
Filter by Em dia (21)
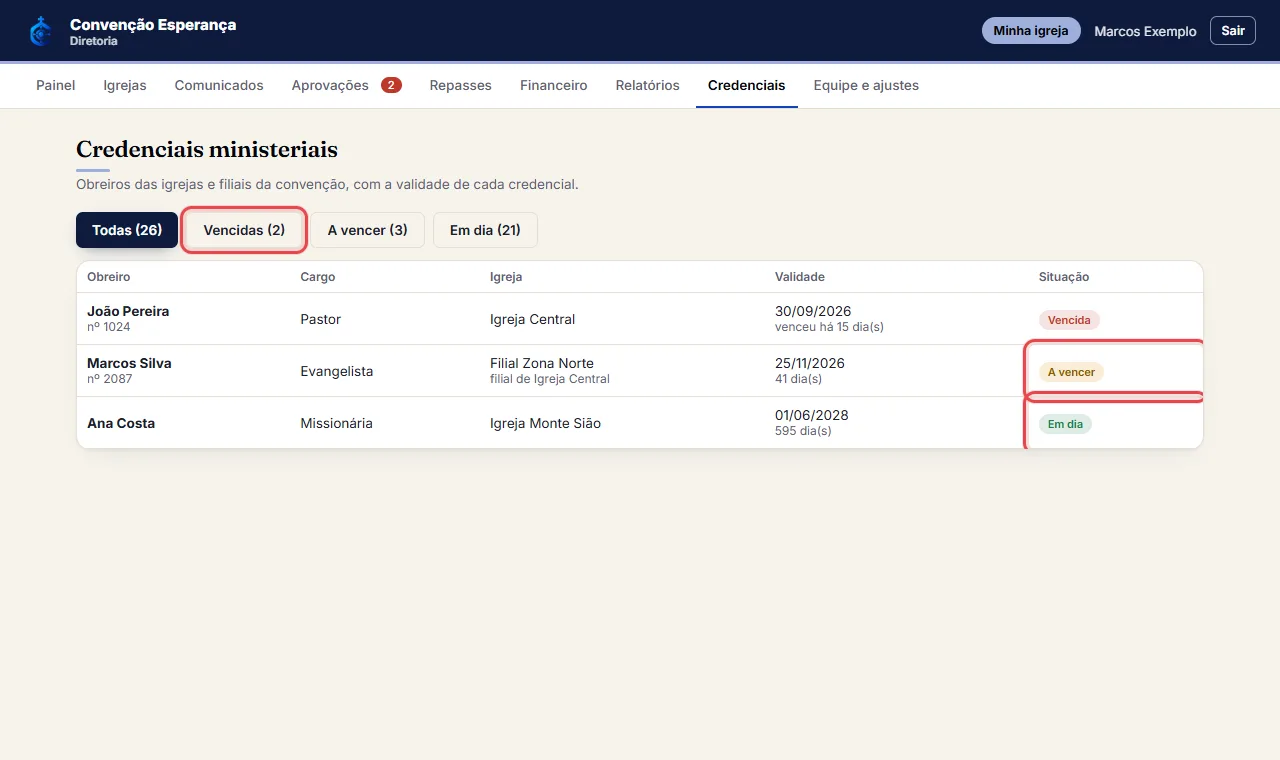click(485, 230)
